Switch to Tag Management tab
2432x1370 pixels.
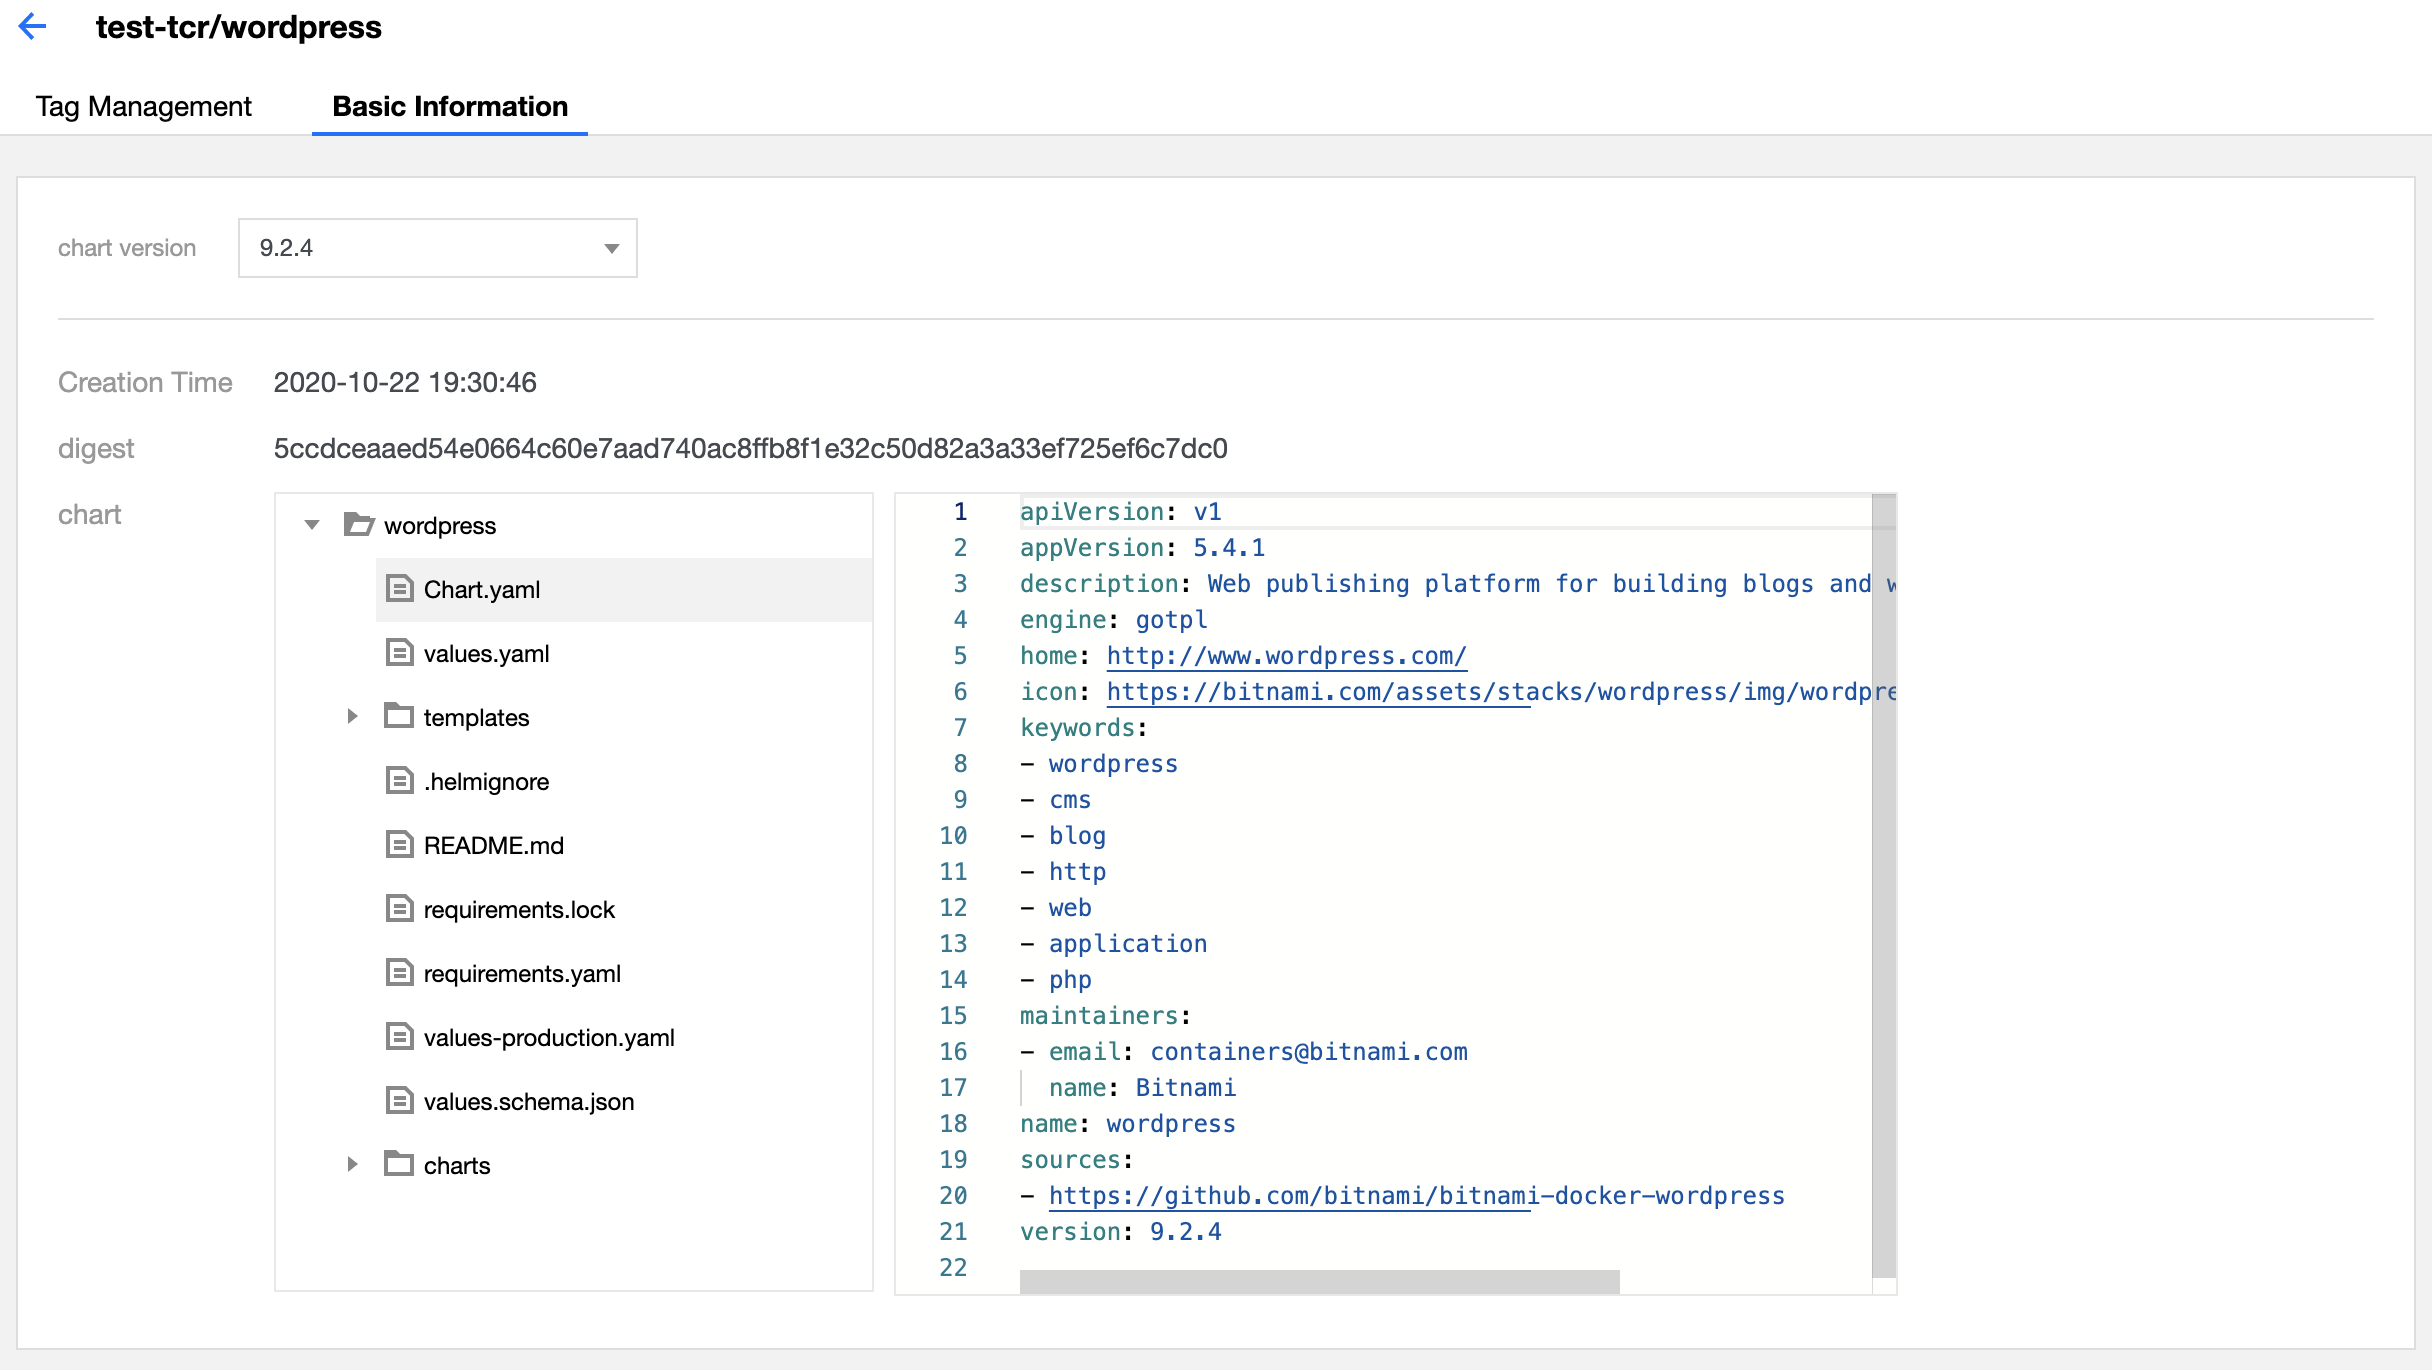[144, 106]
